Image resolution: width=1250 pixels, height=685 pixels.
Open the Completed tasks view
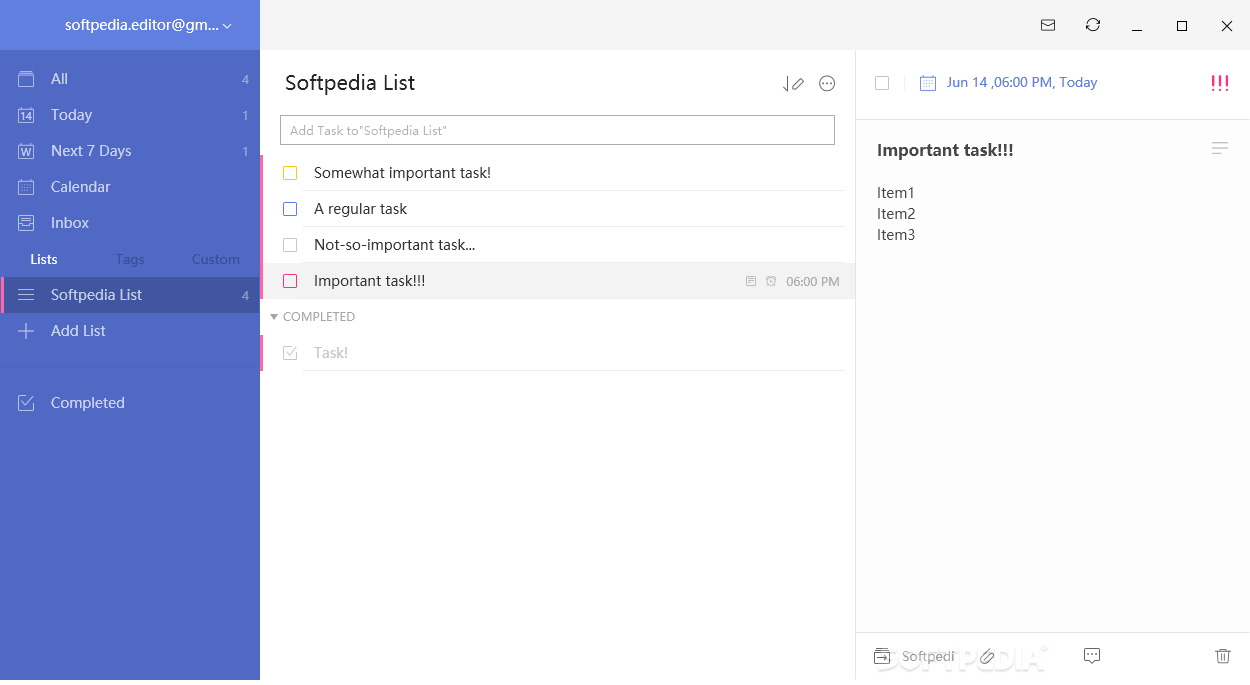point(130,403)
